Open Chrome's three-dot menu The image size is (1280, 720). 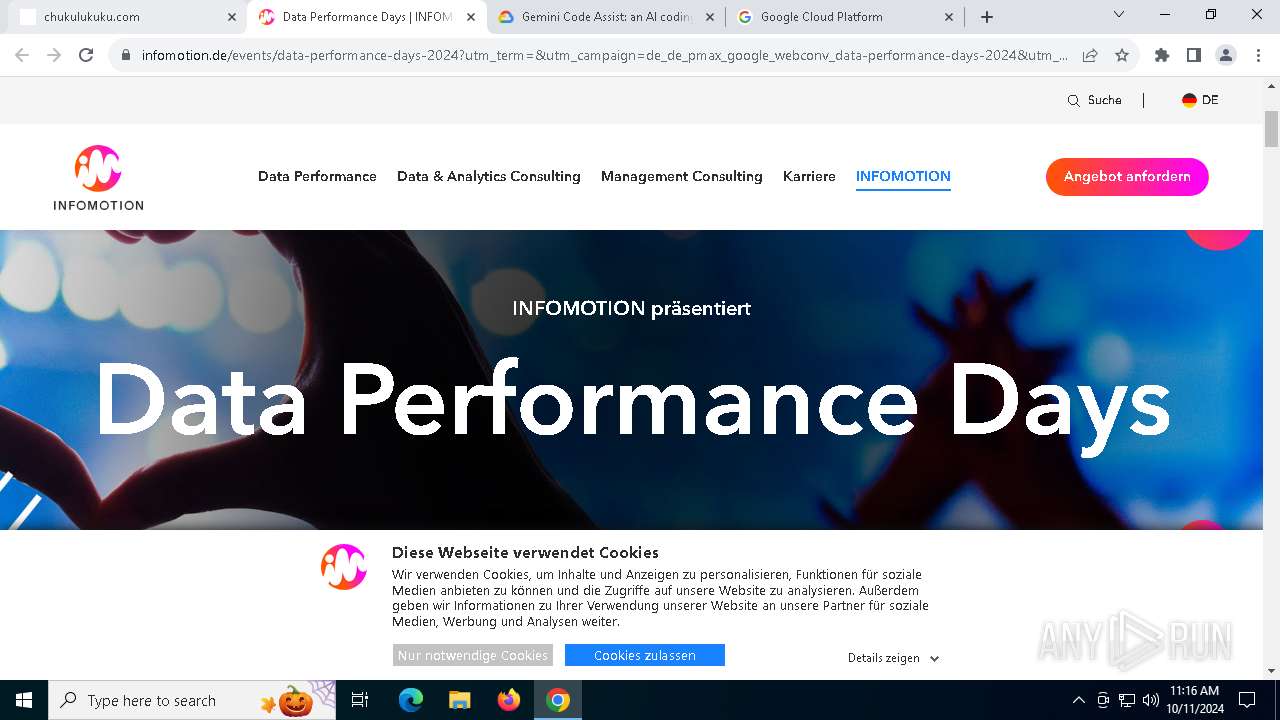click(x=1258, y=55)
